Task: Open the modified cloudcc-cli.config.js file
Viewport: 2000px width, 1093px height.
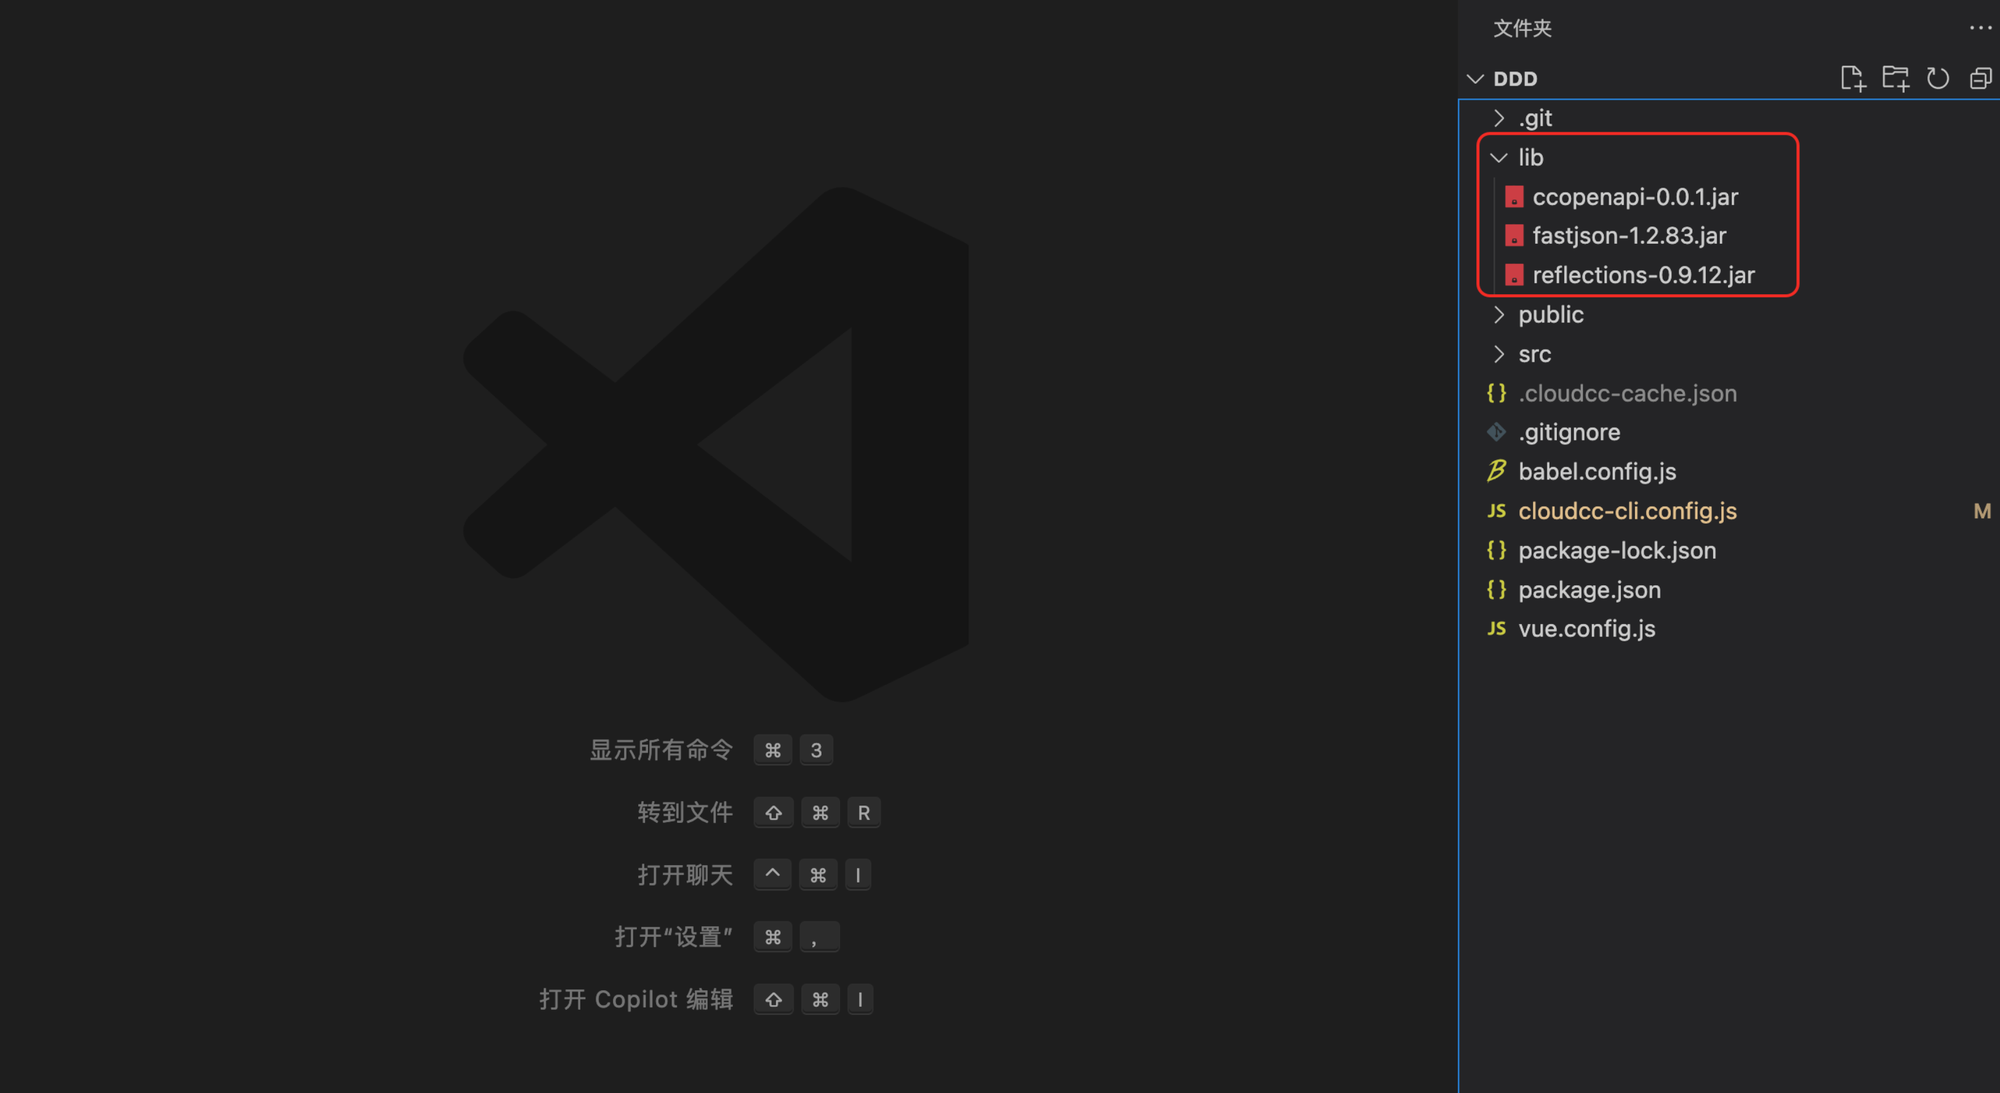Action: point(1627,511)
